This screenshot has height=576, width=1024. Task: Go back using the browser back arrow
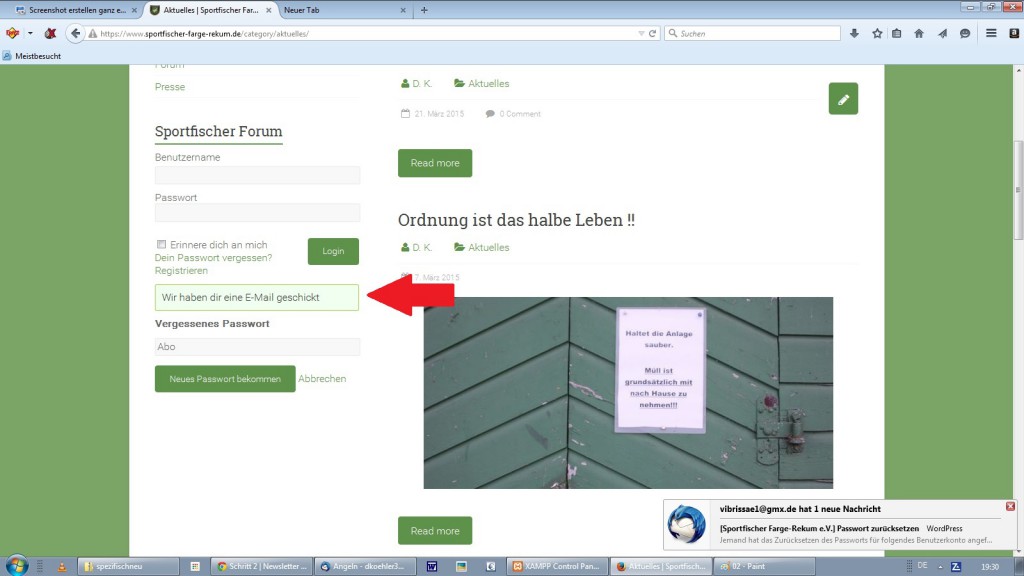pyautogui.click(x=76, y=33)
